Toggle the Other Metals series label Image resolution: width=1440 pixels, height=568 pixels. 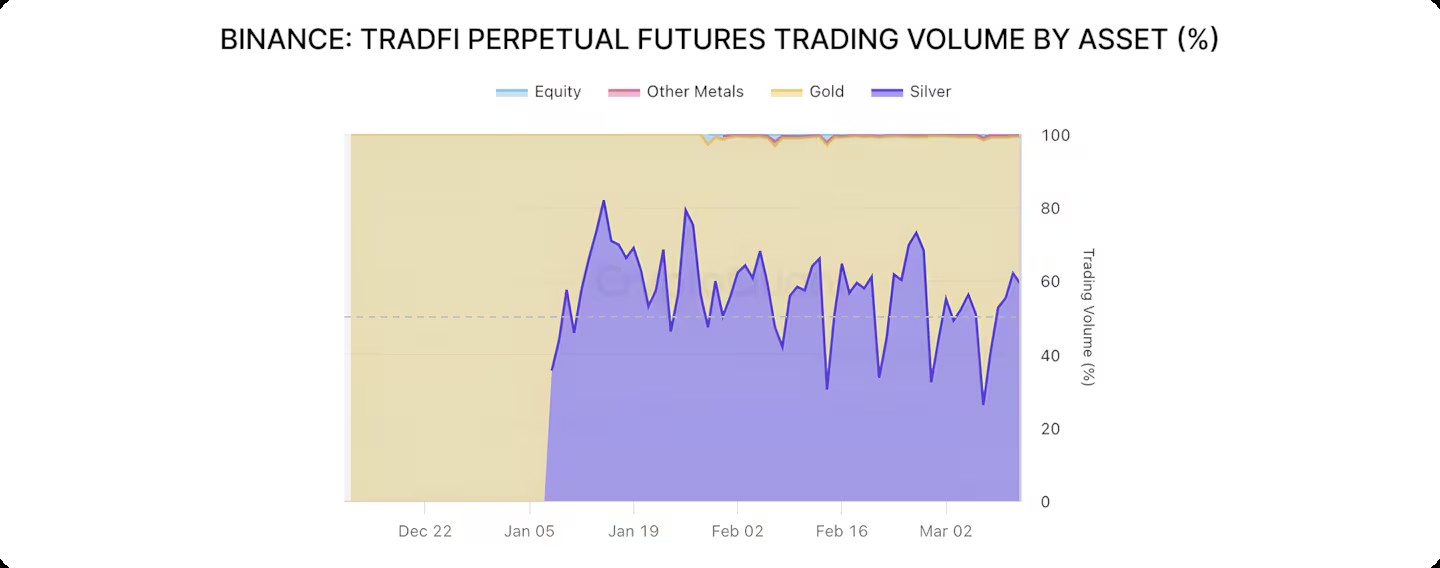pos(695,92)
